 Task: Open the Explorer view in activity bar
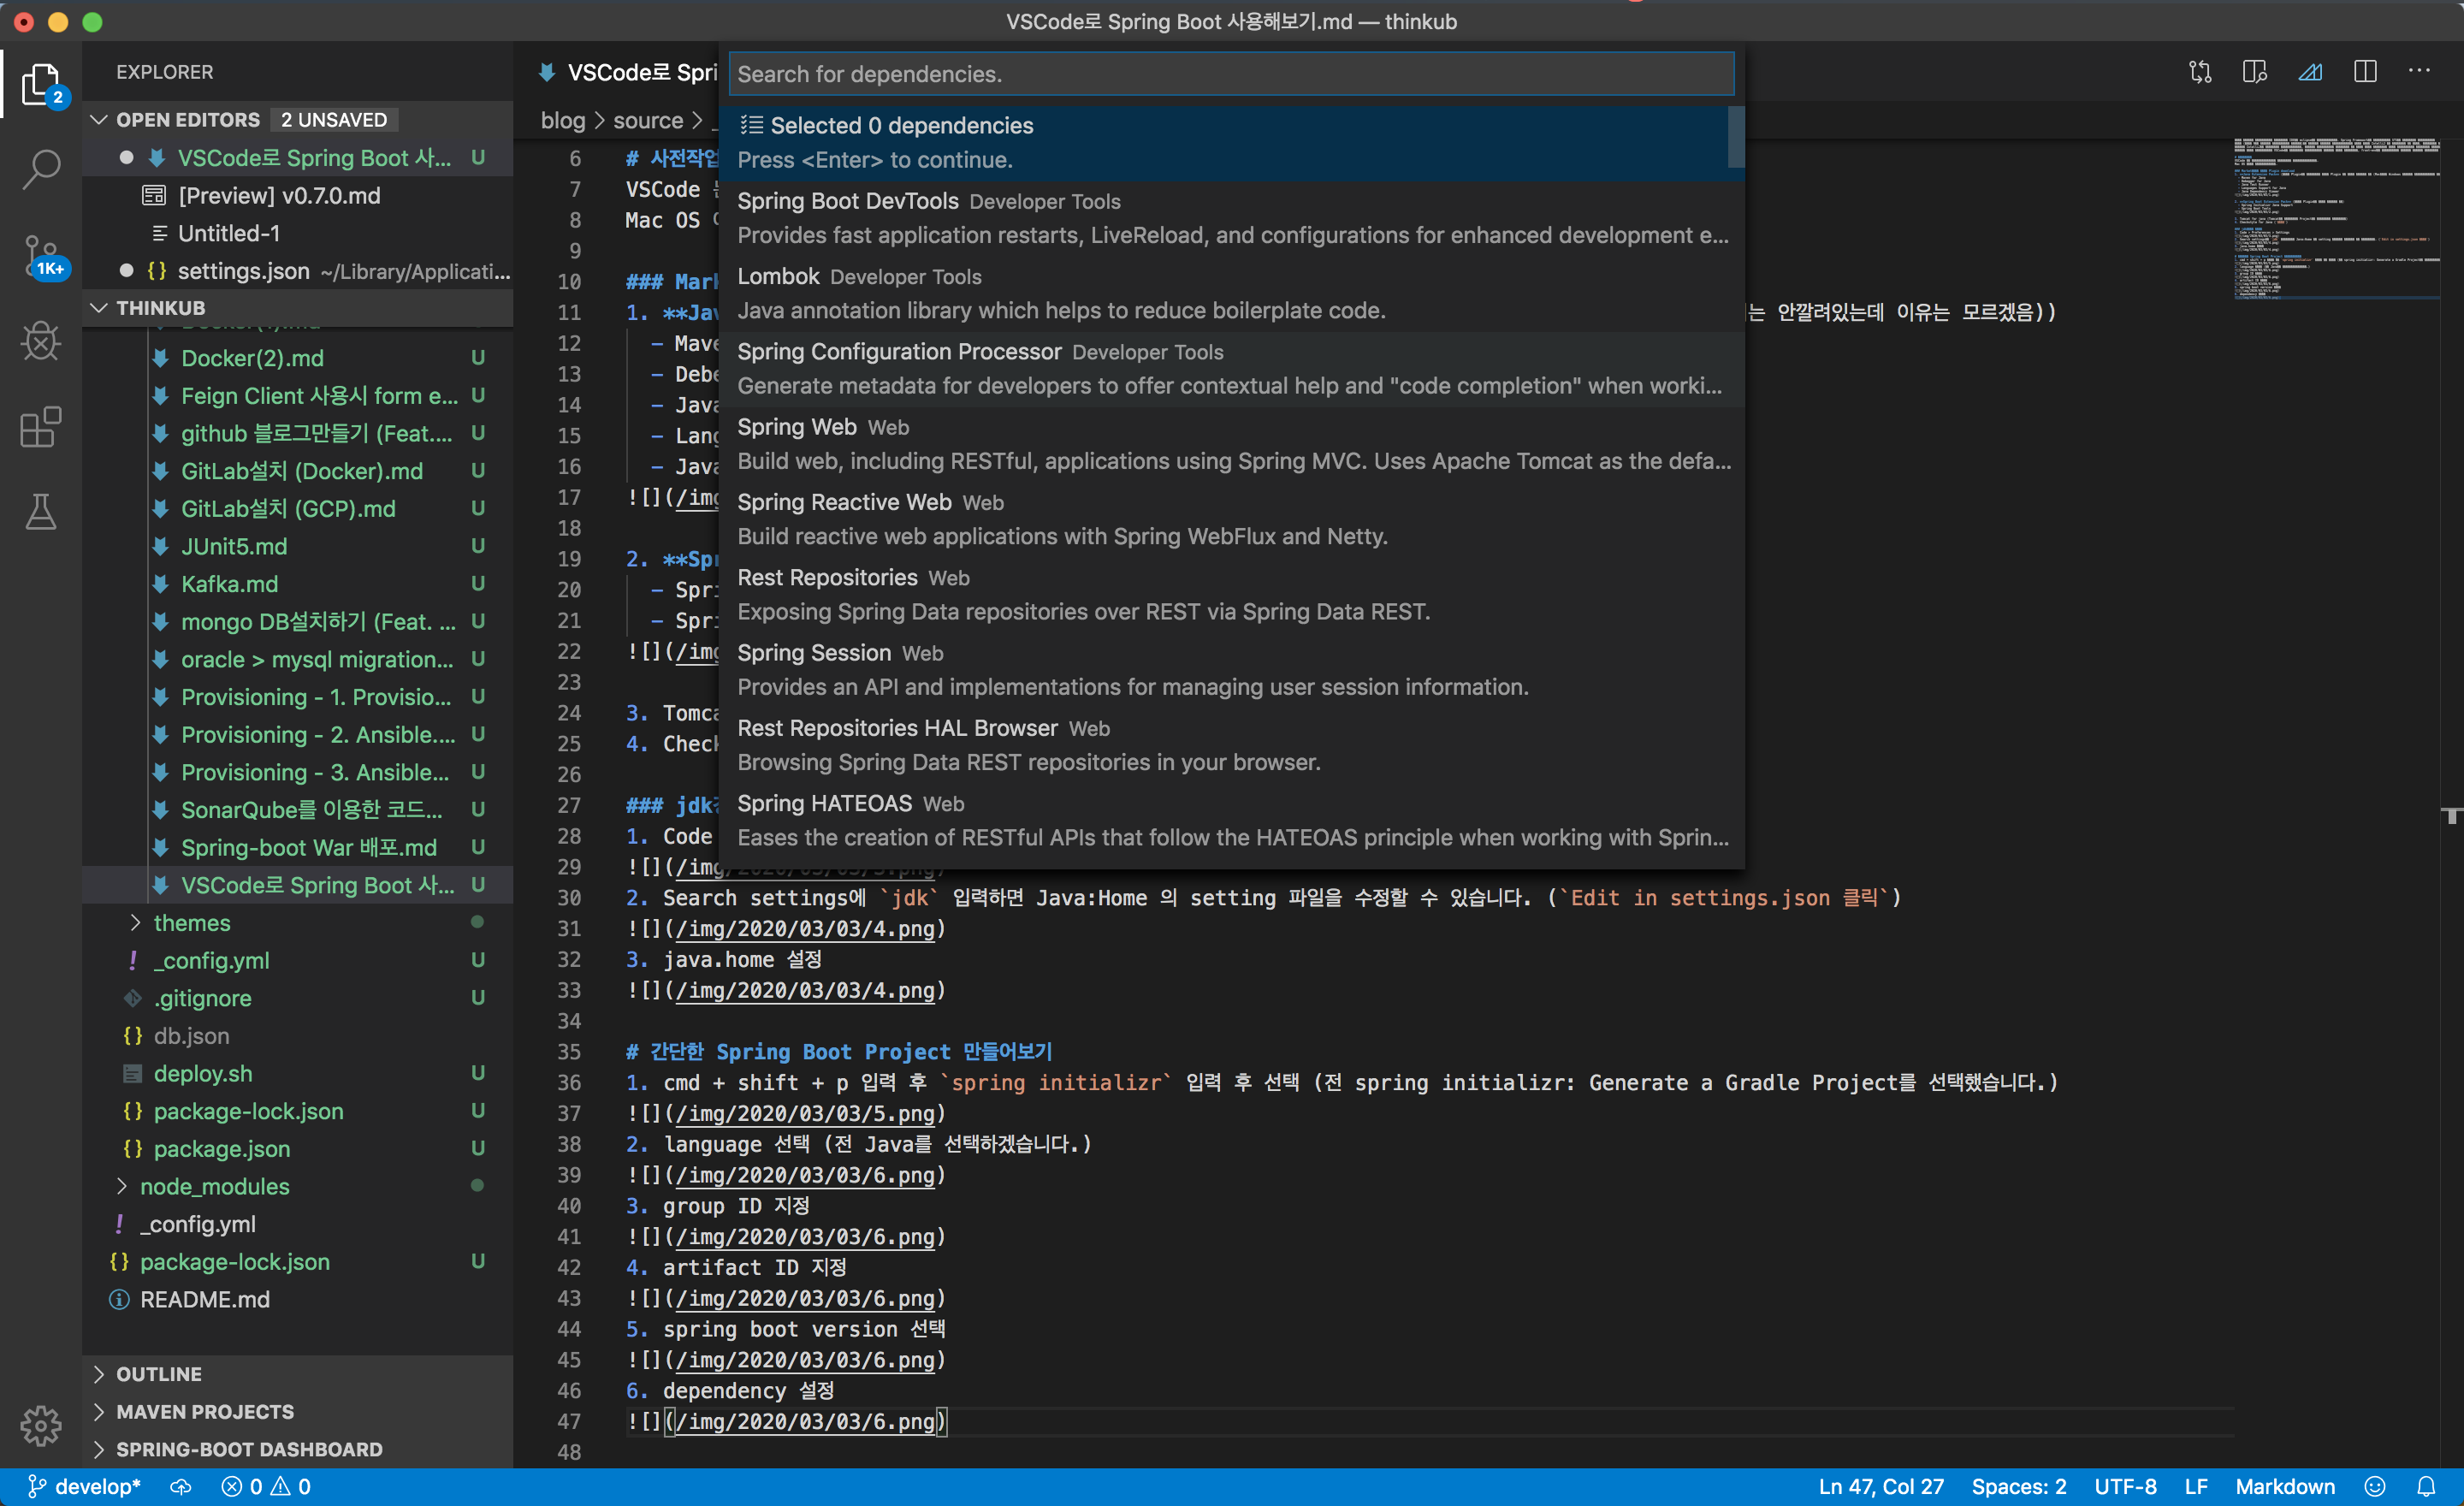click(41, 84)
